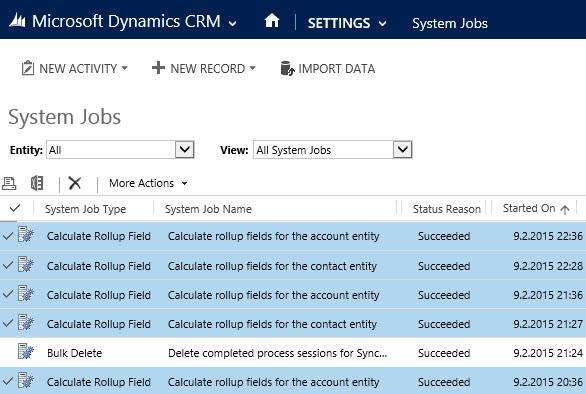
Task: Click the Microsoft Dynamics CRM logo icon
Action: (17, 21)
